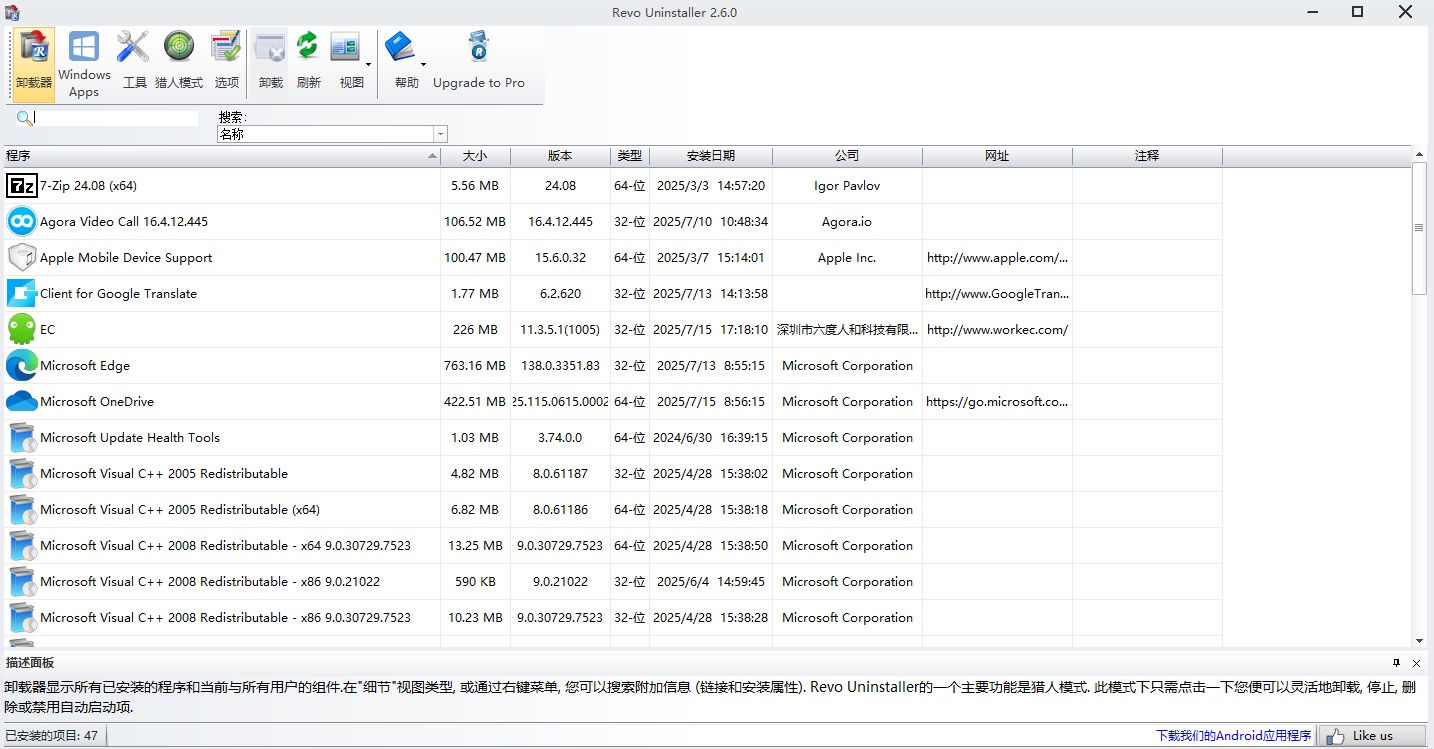The image size is (1434, 749).
Task: Sort by 大小 (Size) column header
Action: (x=476, y=156)
